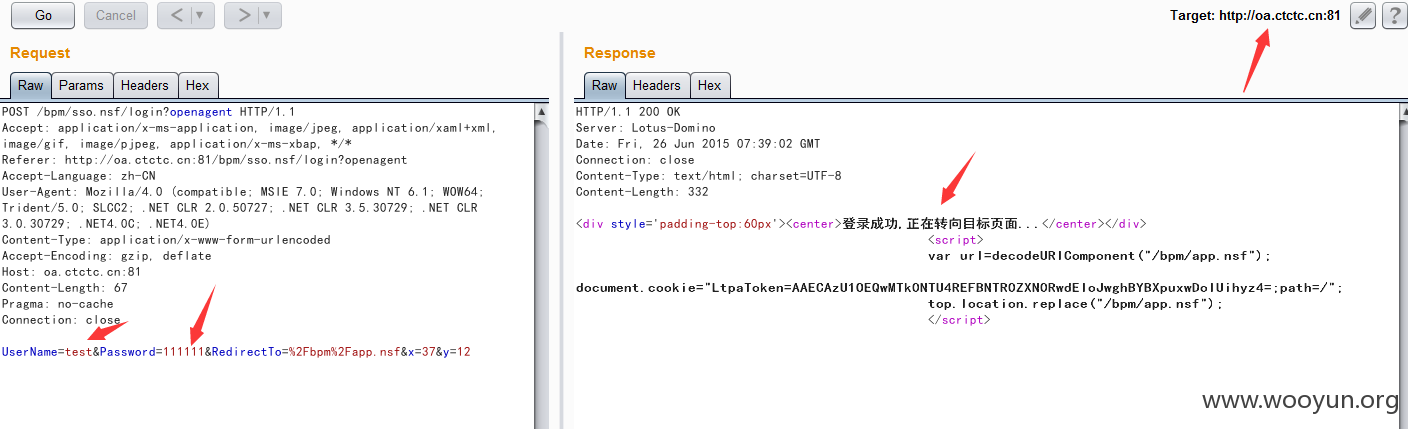Click the opening script tag in response

pyautogui.click(x=956, y=240)
